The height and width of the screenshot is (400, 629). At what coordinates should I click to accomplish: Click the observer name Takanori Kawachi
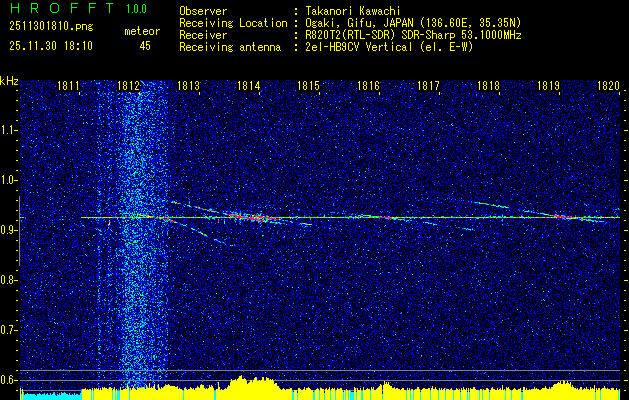coord(353,11)
